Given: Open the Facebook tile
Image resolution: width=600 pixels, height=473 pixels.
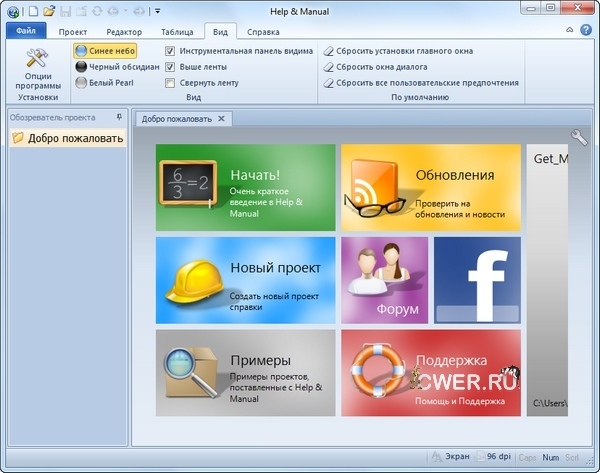Looking at the screenshot, I should pyautogui.click(x=477, y=279).
